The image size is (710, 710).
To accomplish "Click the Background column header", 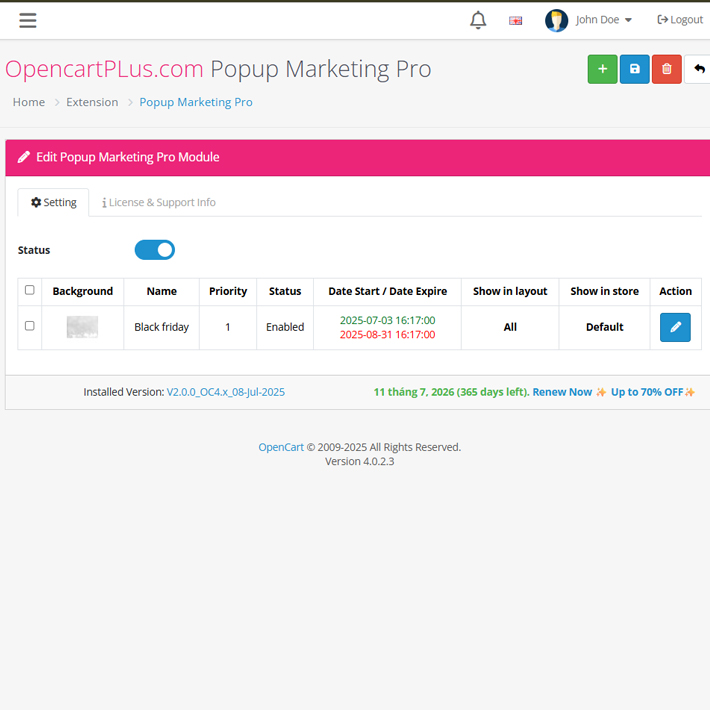I will click(x=82, y=291).
